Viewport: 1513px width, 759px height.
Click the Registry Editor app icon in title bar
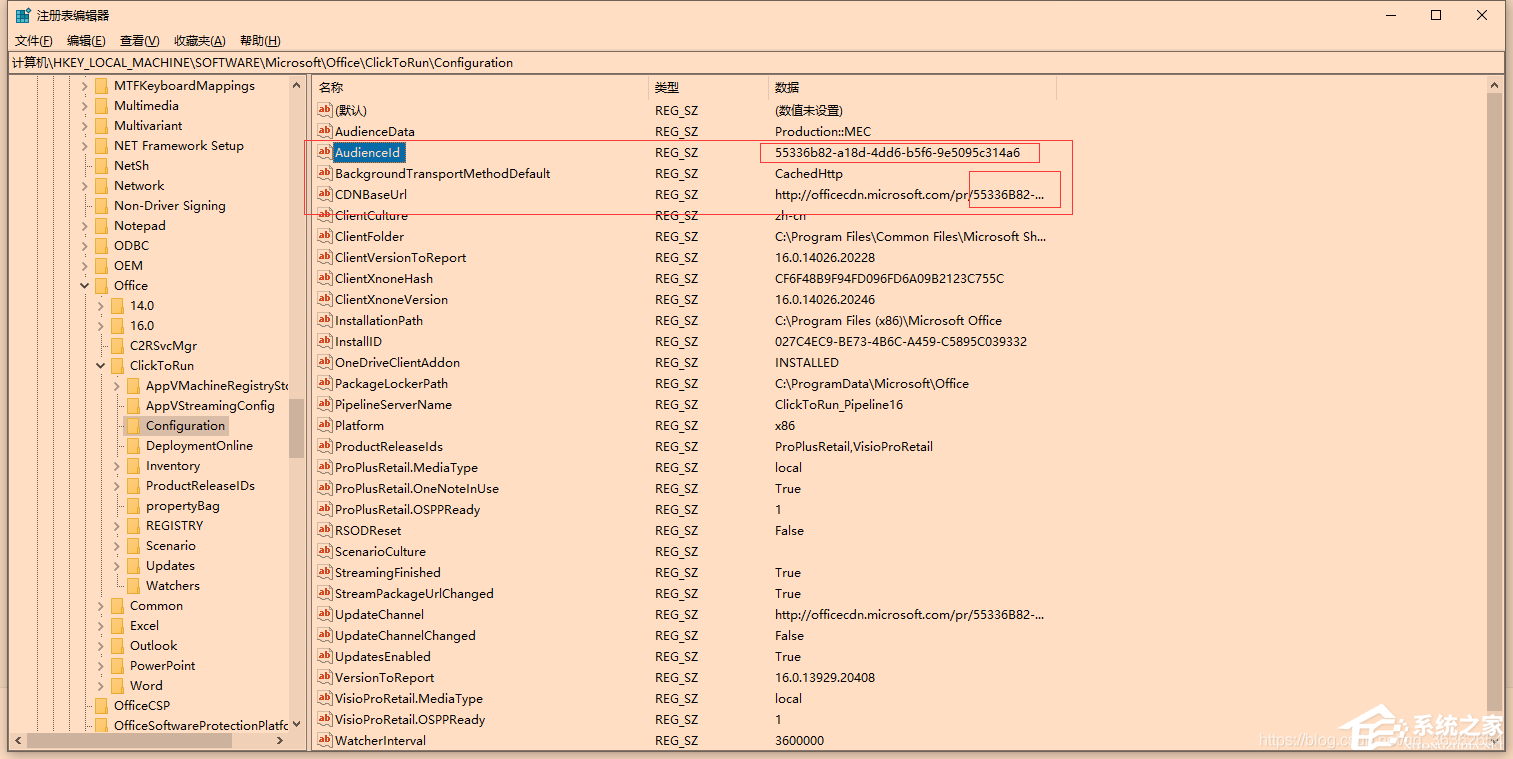point(23,15)
